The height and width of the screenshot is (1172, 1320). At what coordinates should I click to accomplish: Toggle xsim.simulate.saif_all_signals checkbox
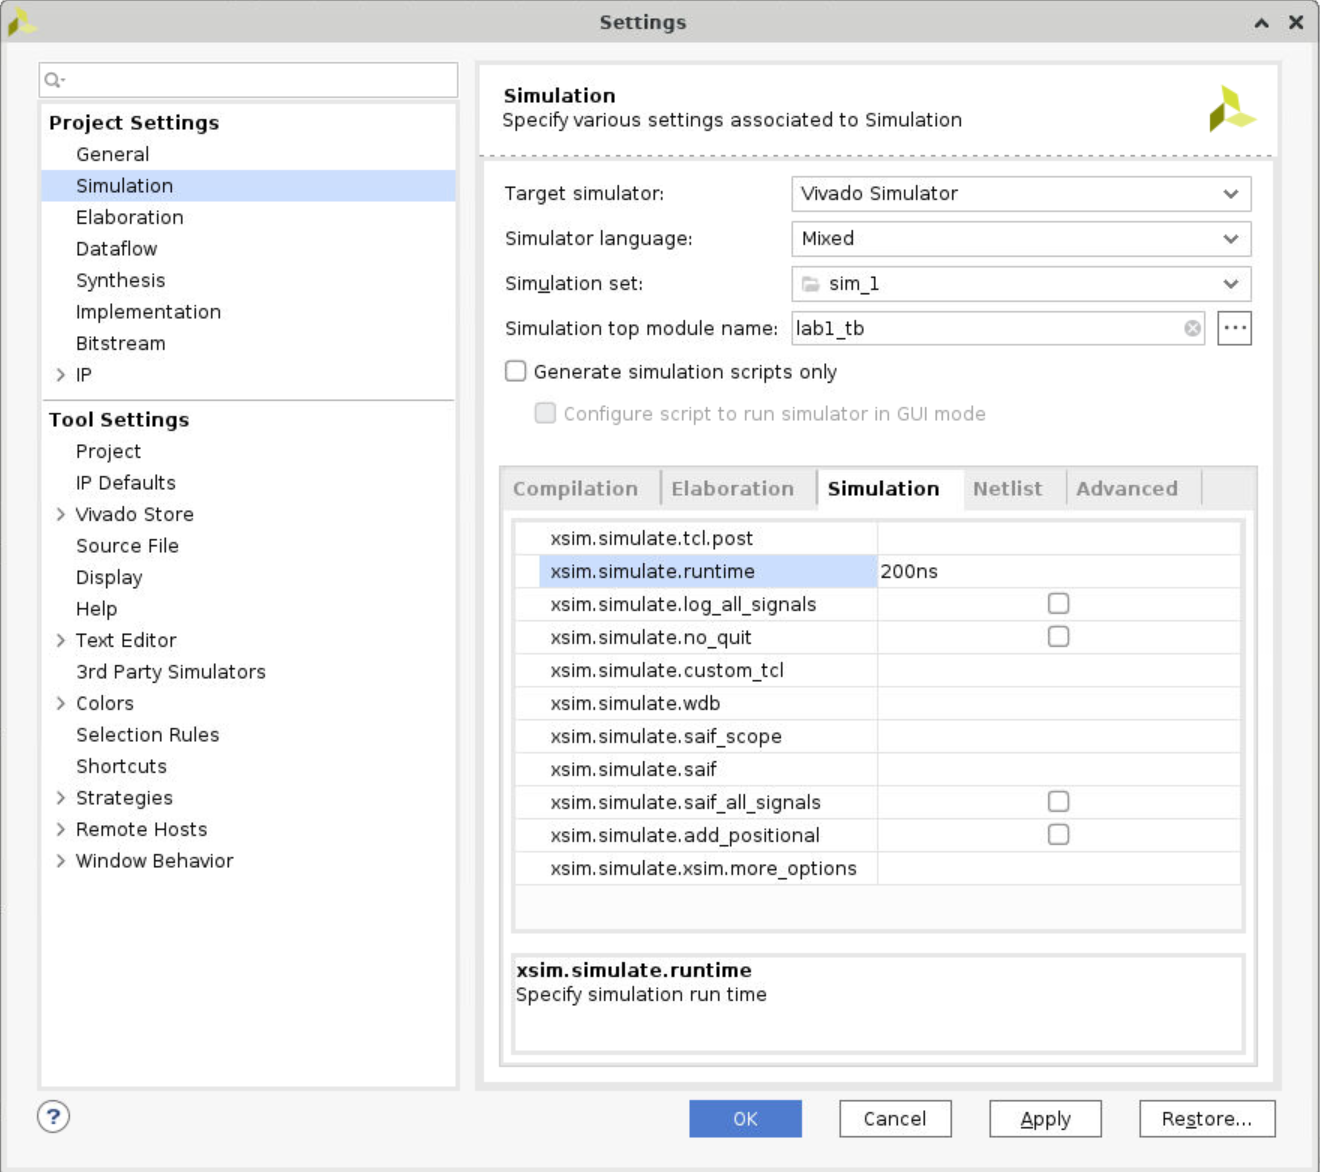coord(1058,801)
